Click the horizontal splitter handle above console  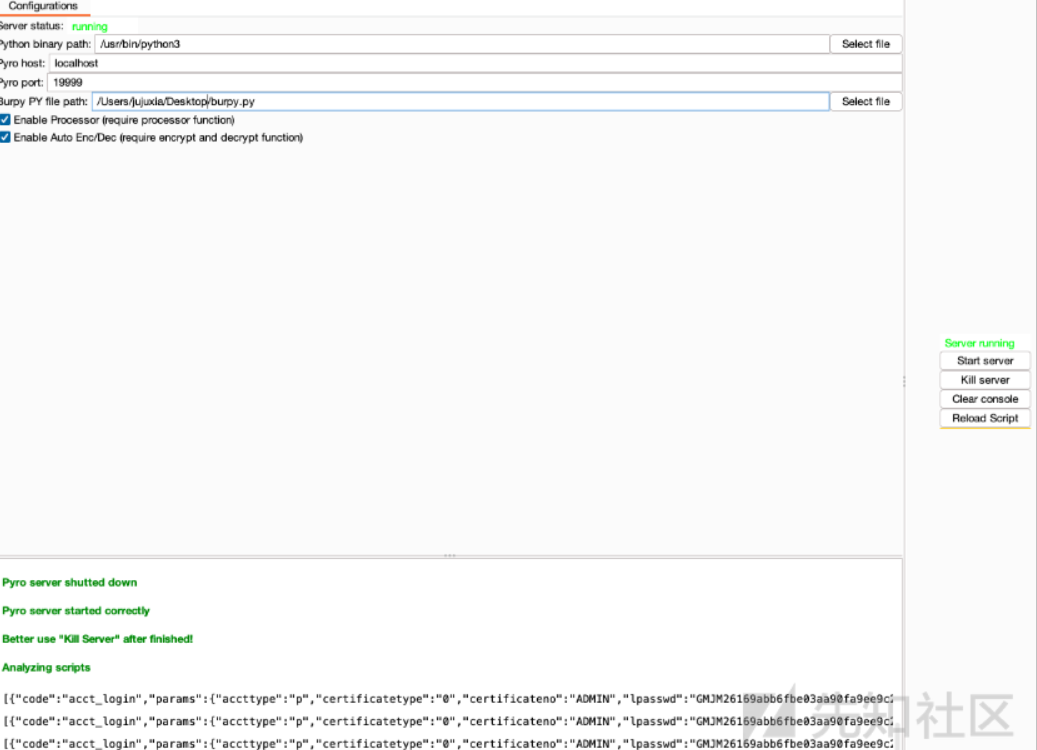pyautogui.click(x=450, y=556)
